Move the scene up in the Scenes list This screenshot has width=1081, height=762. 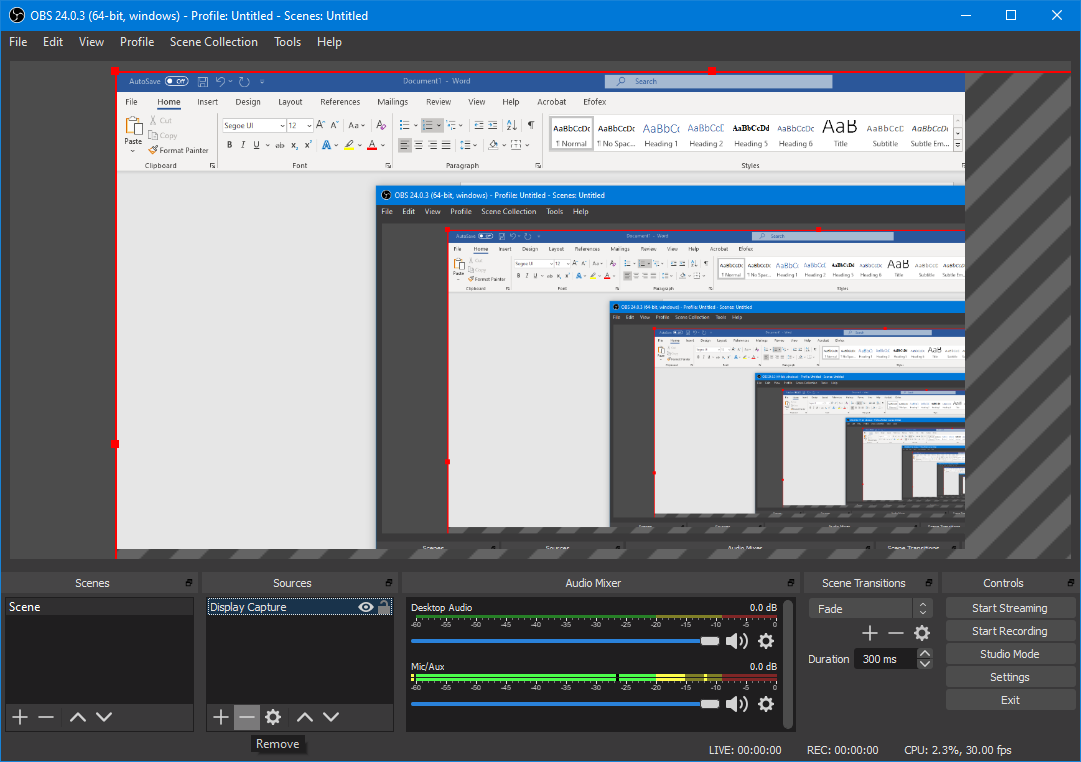pos(78,717)
